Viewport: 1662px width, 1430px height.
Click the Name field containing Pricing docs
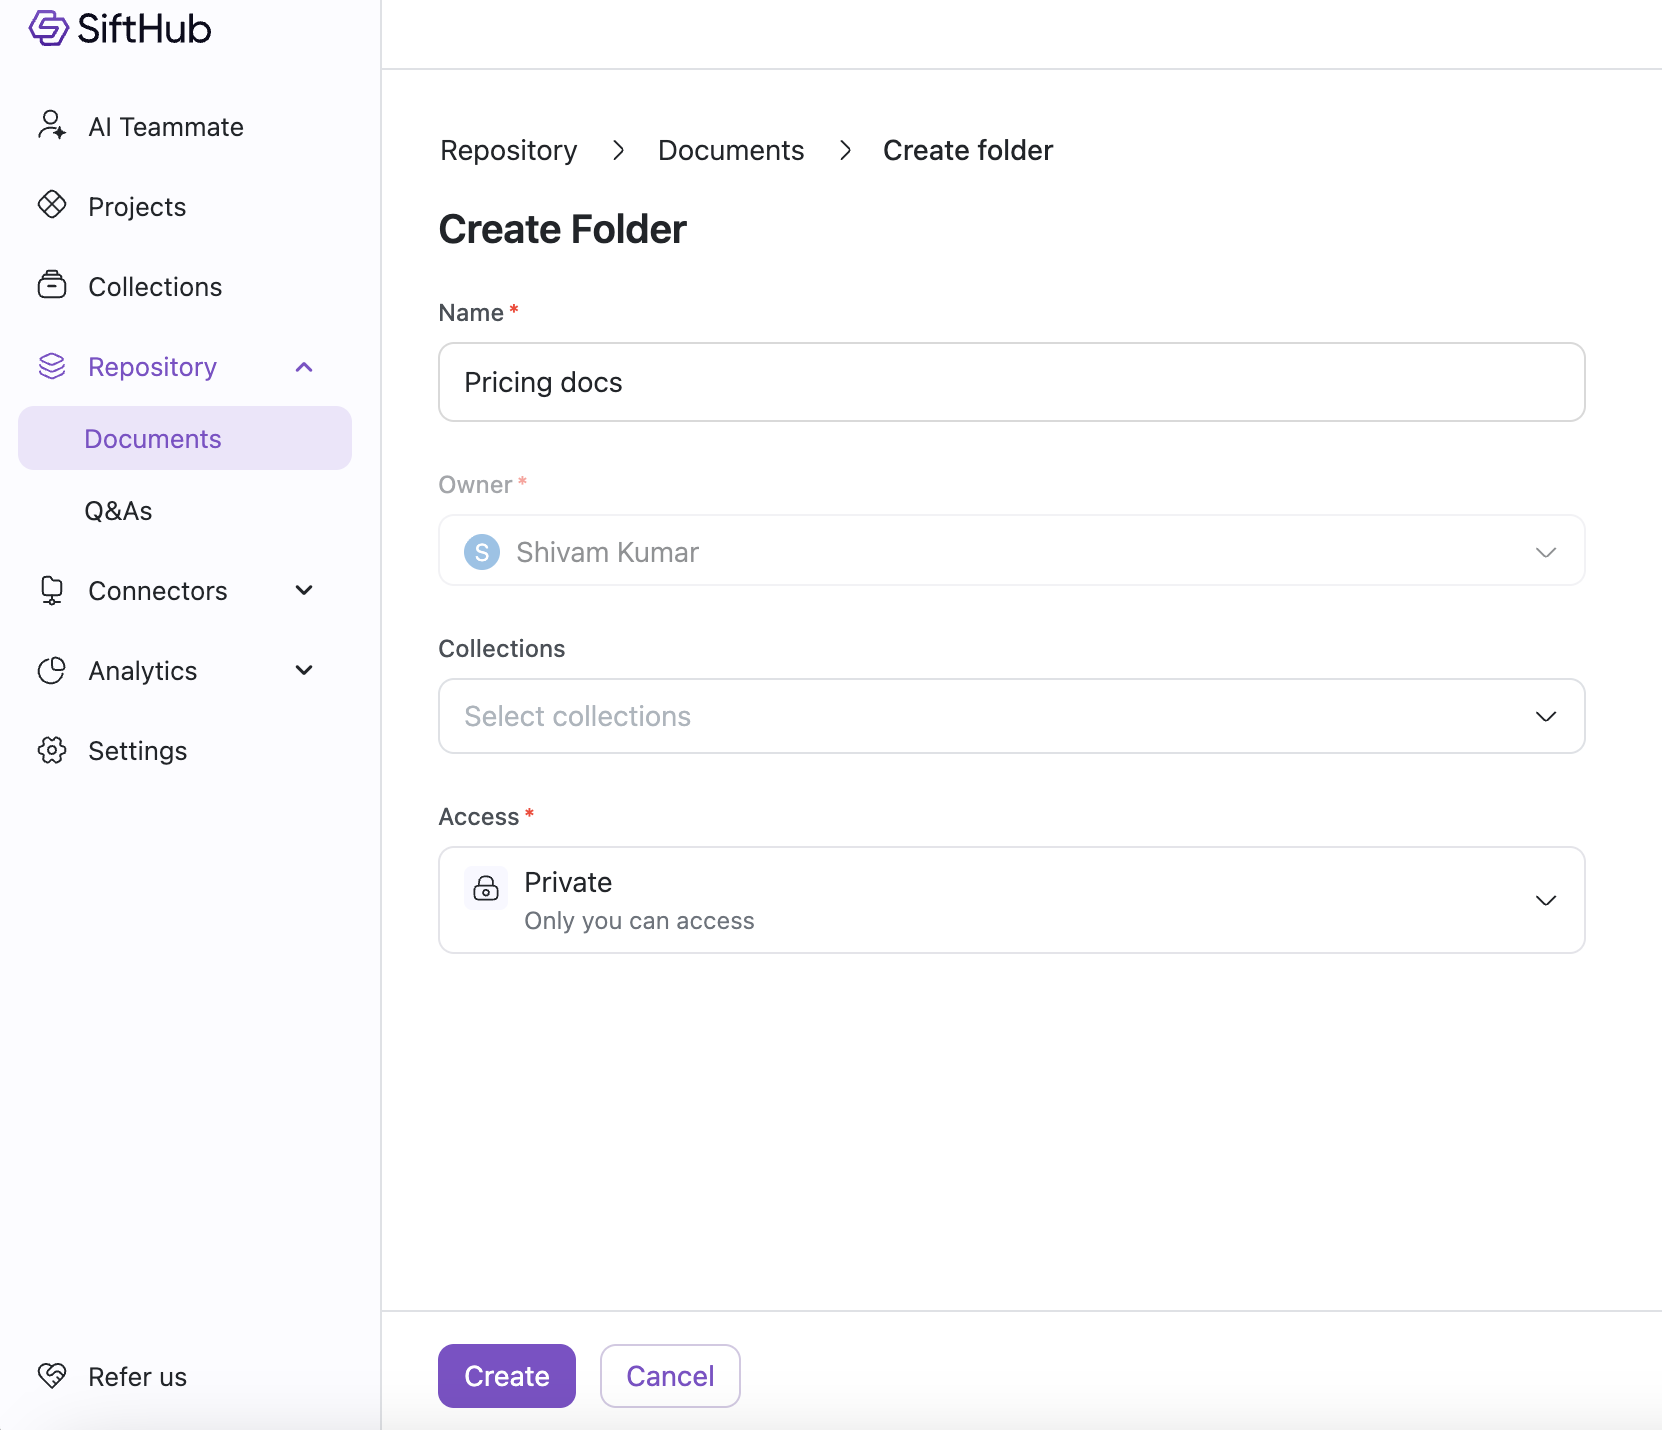pyautogui.click(x=1011, y=382)
